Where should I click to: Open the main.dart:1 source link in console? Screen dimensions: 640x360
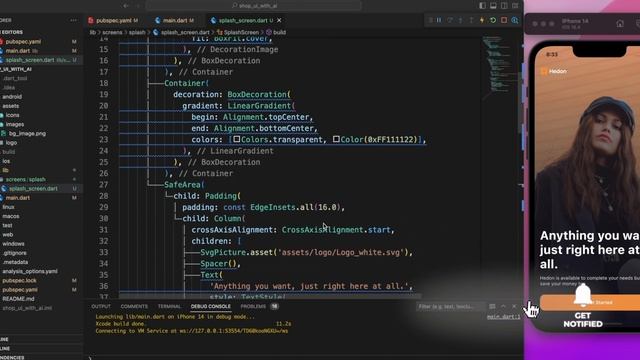point(504,317)
